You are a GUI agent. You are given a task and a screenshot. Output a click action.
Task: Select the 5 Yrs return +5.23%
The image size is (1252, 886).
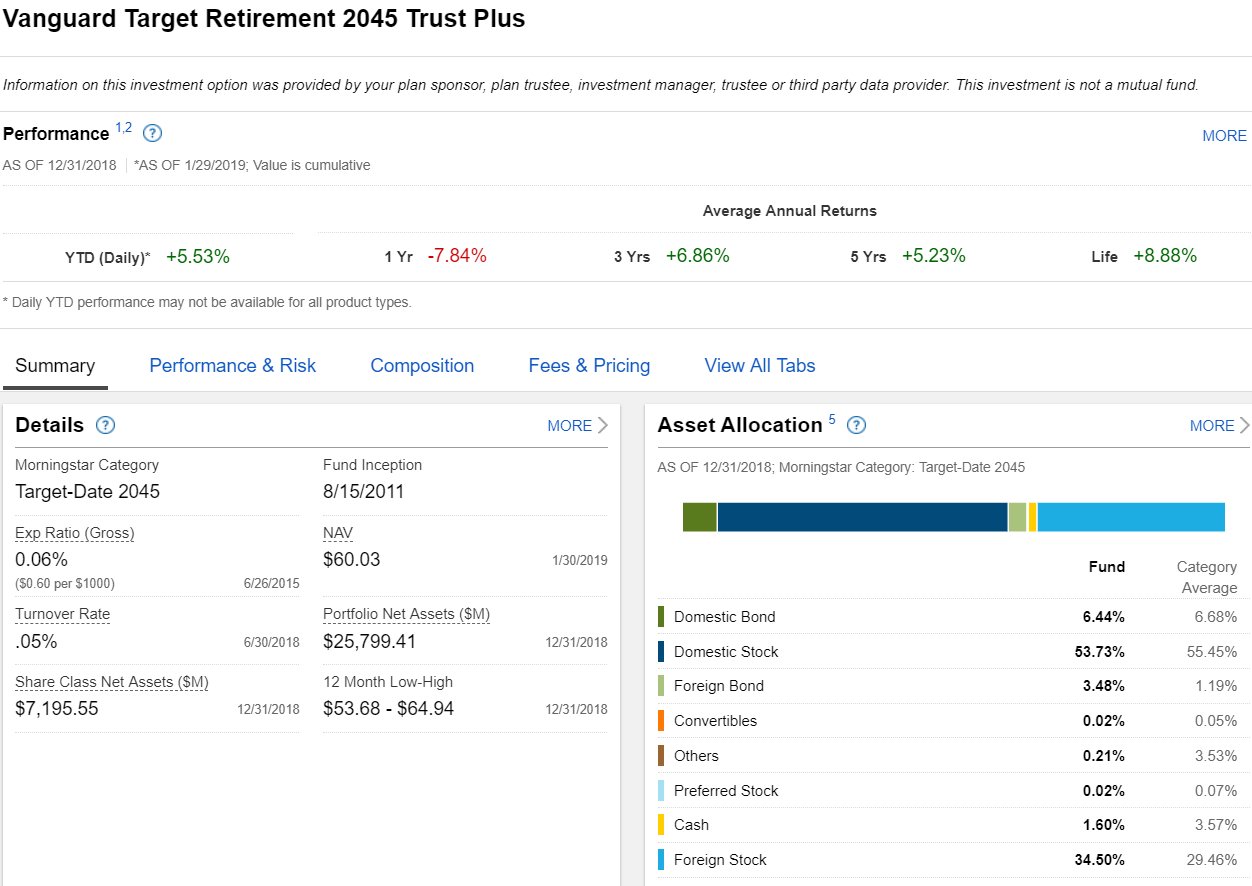934,256
